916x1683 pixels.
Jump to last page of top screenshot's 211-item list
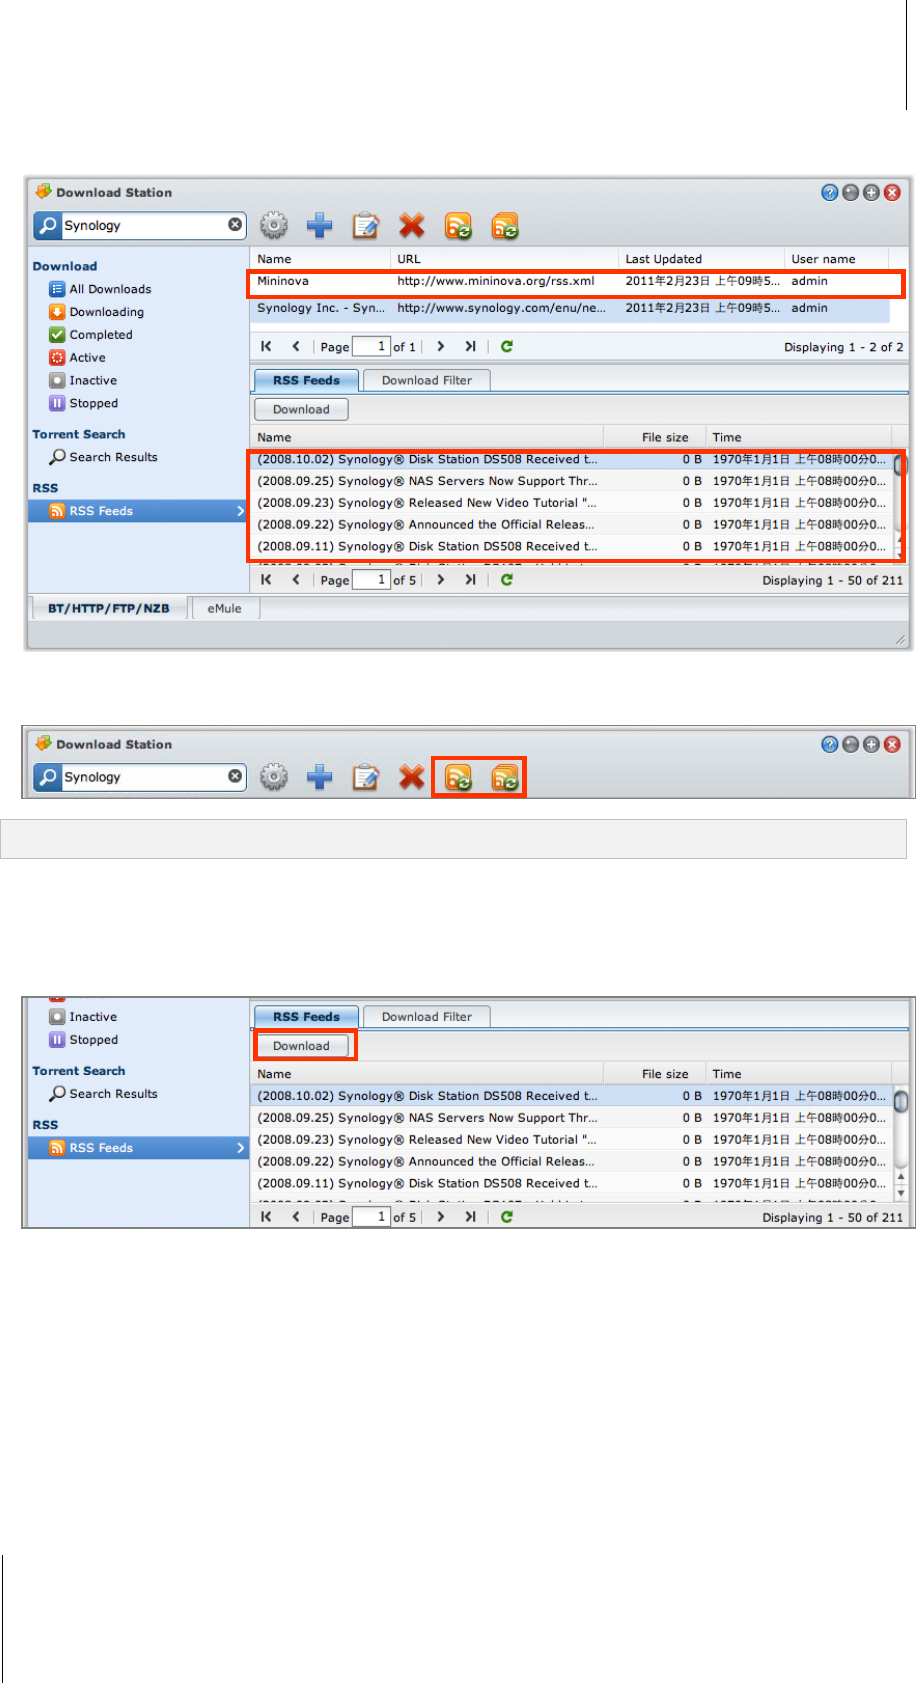tap(470, 579)
